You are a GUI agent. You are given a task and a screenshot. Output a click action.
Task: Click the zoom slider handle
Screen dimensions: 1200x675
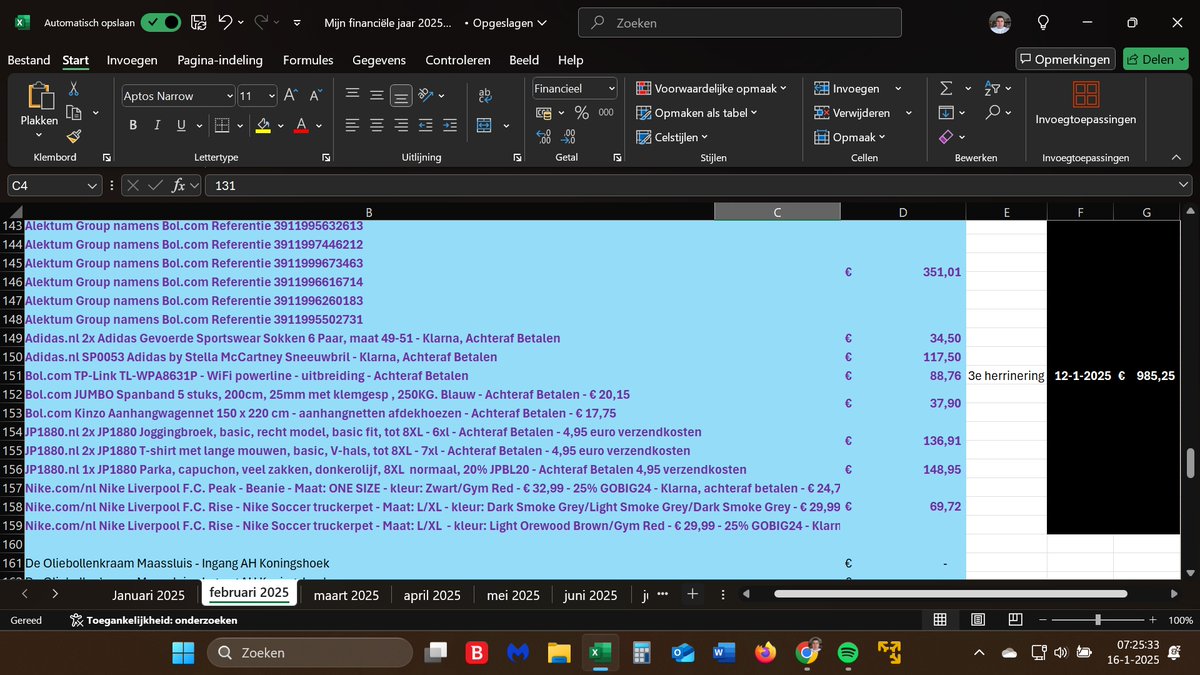1096,620
